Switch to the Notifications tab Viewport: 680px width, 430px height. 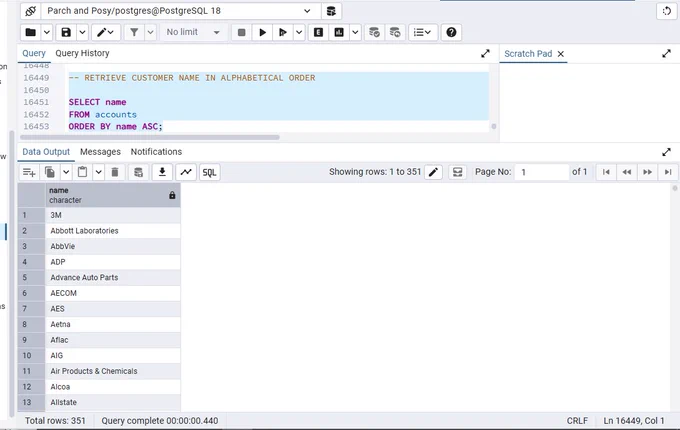[156, 152]
